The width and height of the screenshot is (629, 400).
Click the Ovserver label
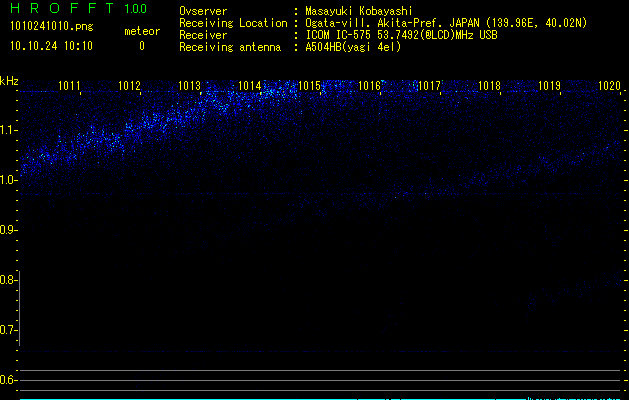(x=203, y=11)
